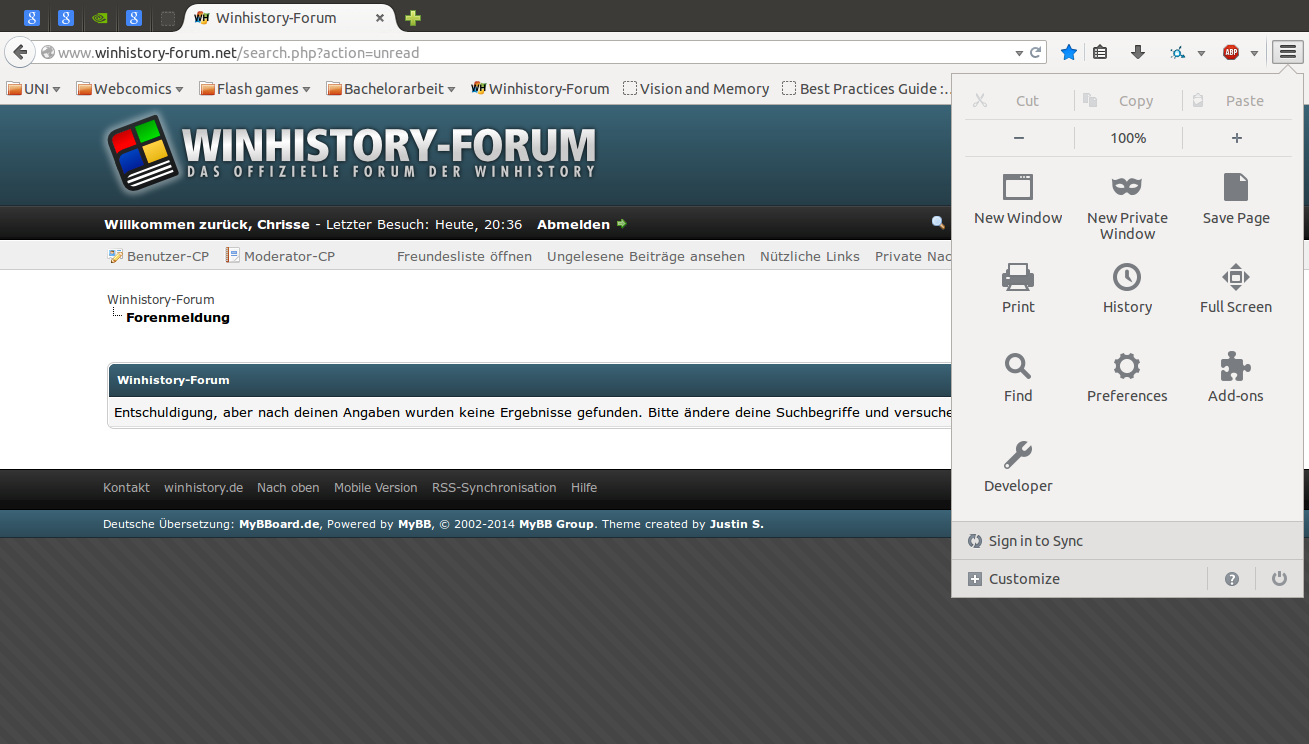The width and height of the screenshot is (1309, 744).
Task: Zoom in with the plus button
Action: (x=1236, y=138)
